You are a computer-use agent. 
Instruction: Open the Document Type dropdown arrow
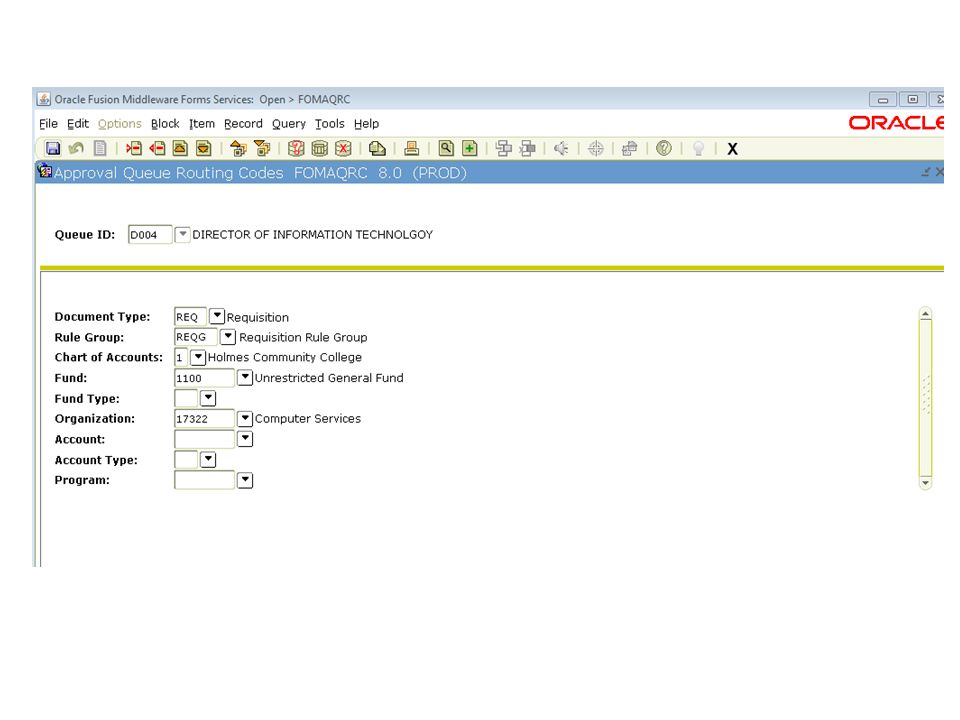click(x=217, y=316)
